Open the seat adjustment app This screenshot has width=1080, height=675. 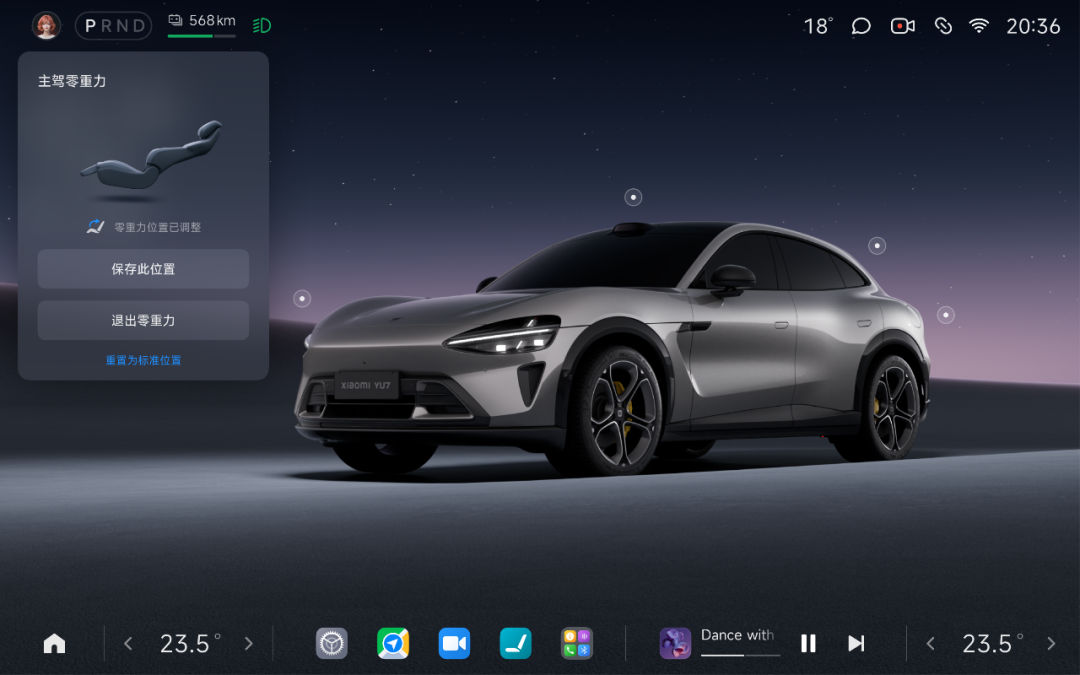pyautogui.click(x=515, y=643)
